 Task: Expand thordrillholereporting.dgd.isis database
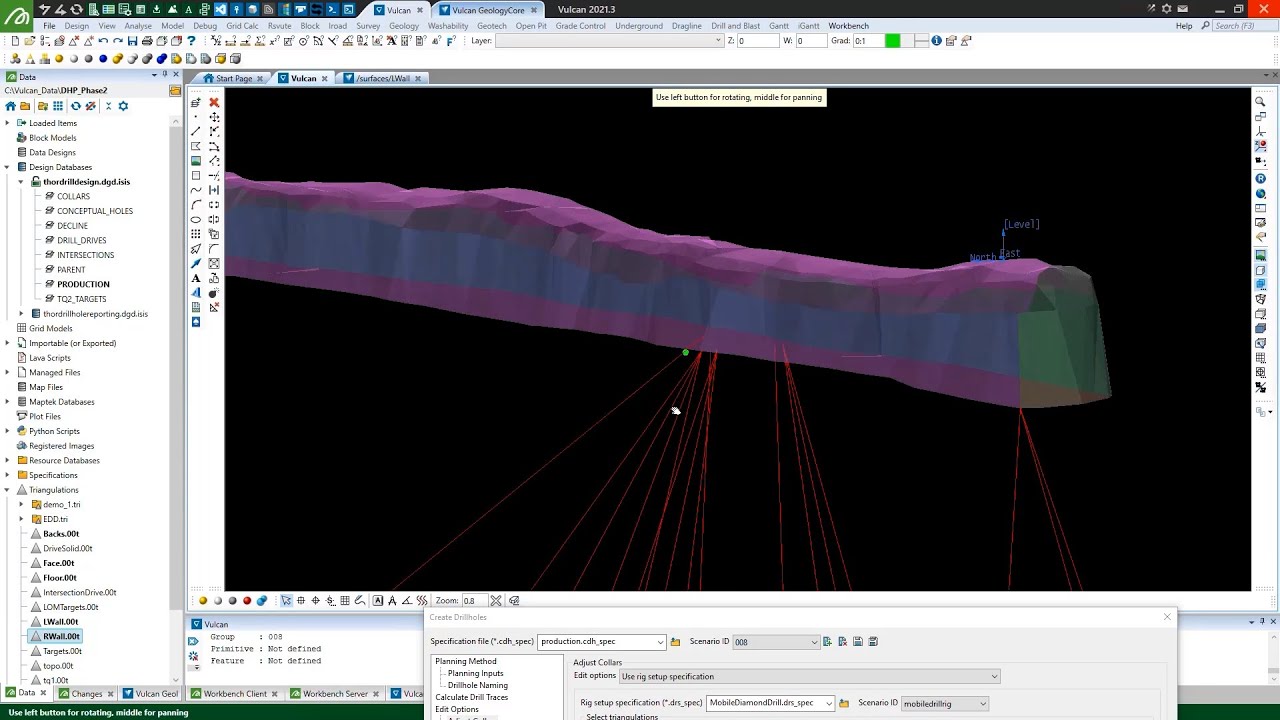[x=21, y=314]
